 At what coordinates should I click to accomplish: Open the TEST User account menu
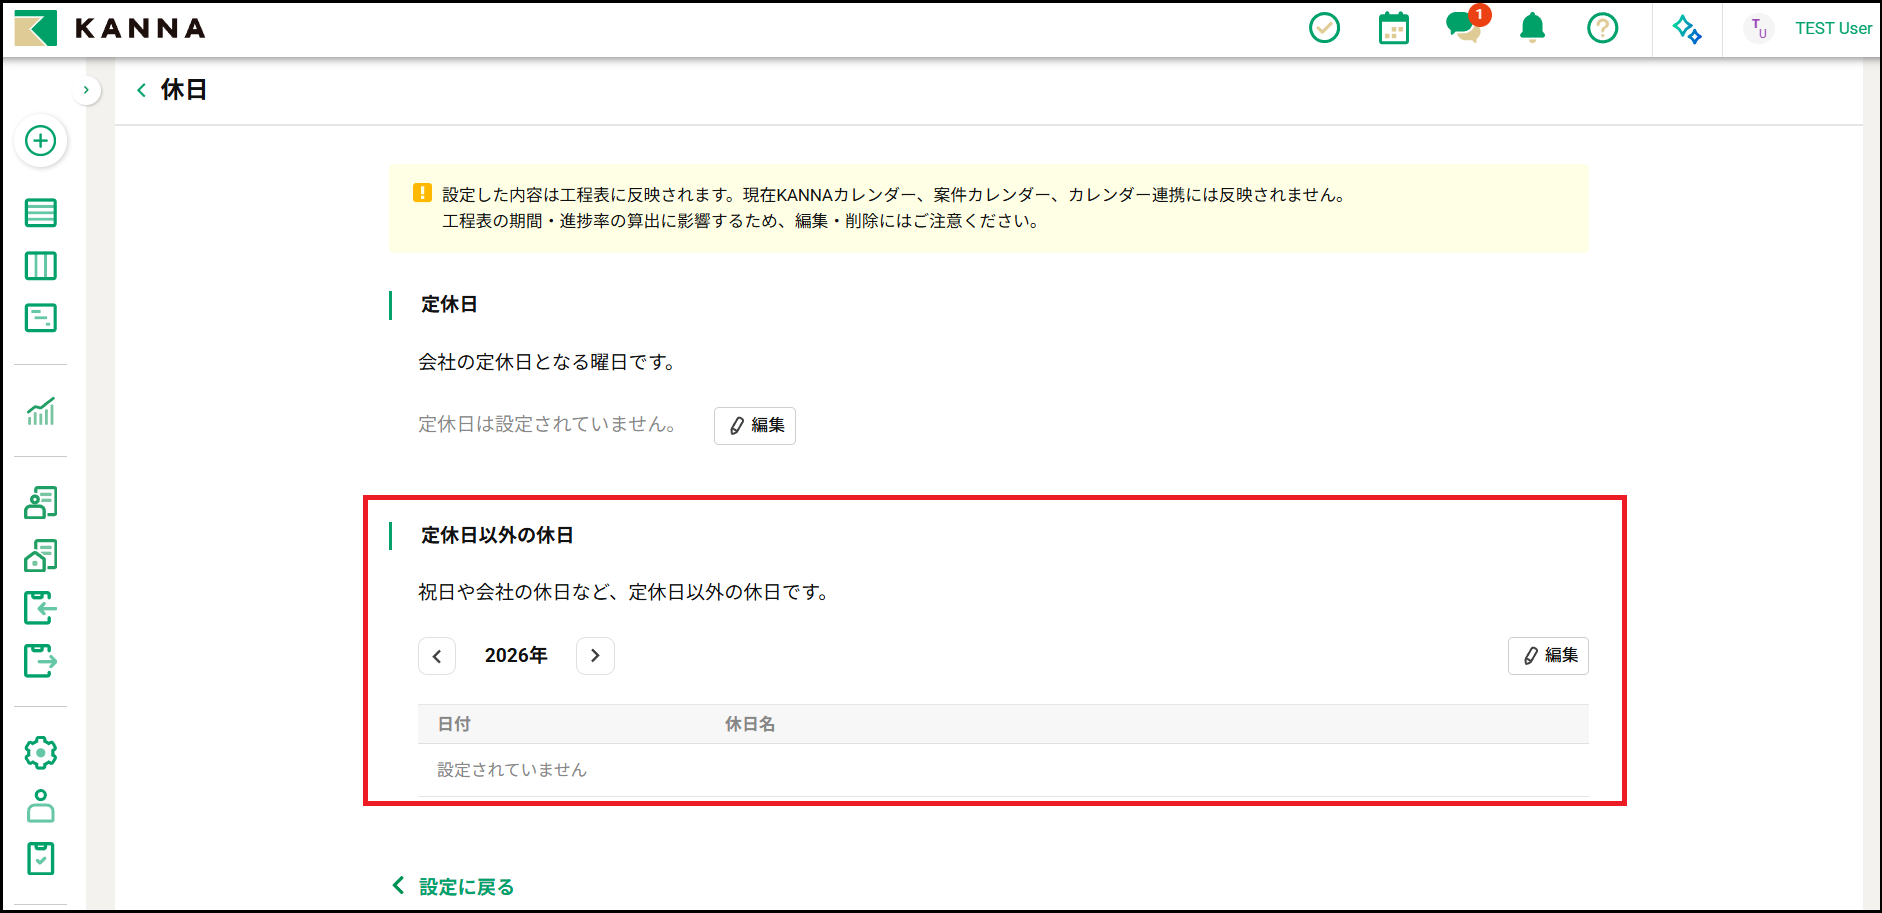pos(1808,28)
